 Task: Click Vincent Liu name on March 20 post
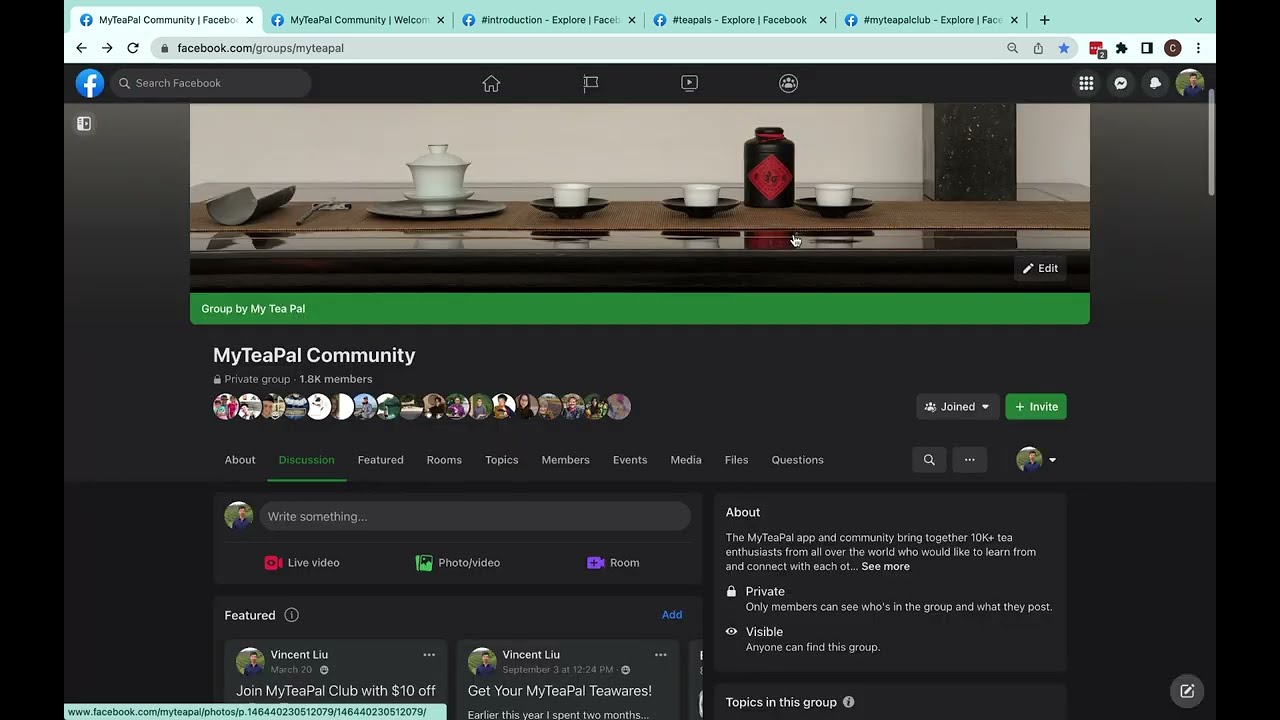coord(299,655)
